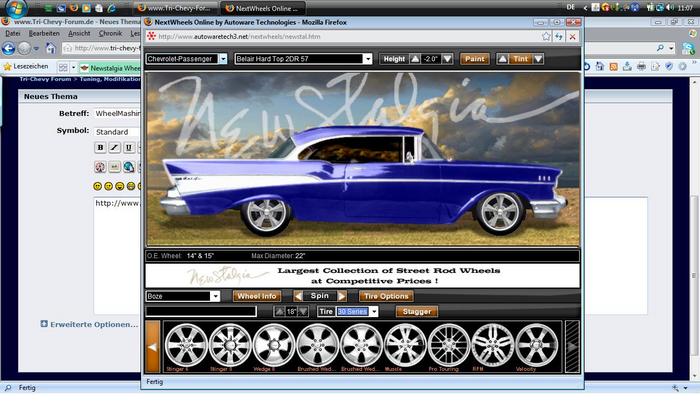Click the system clock showing 11:07

[685, 8]
